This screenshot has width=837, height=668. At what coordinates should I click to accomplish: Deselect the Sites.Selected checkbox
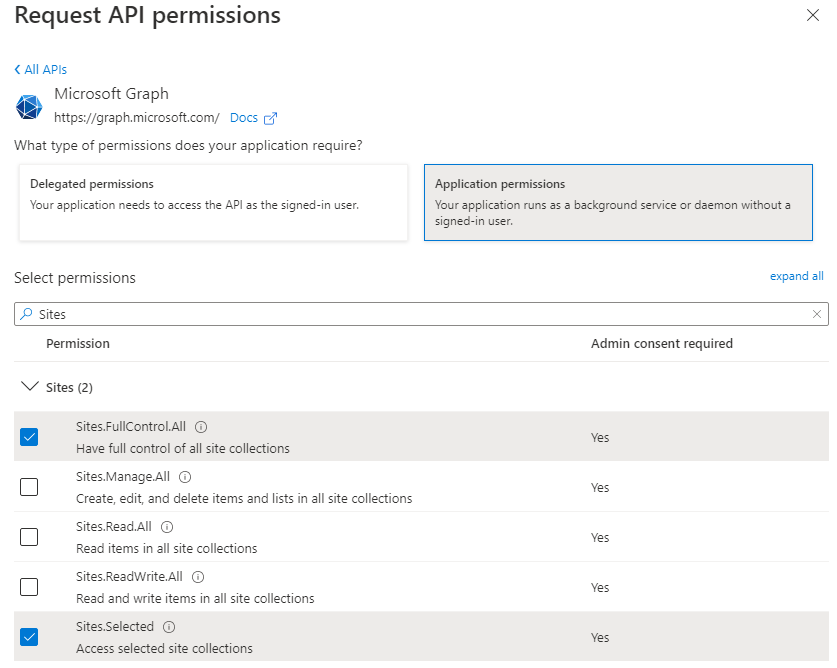point(29,637)
